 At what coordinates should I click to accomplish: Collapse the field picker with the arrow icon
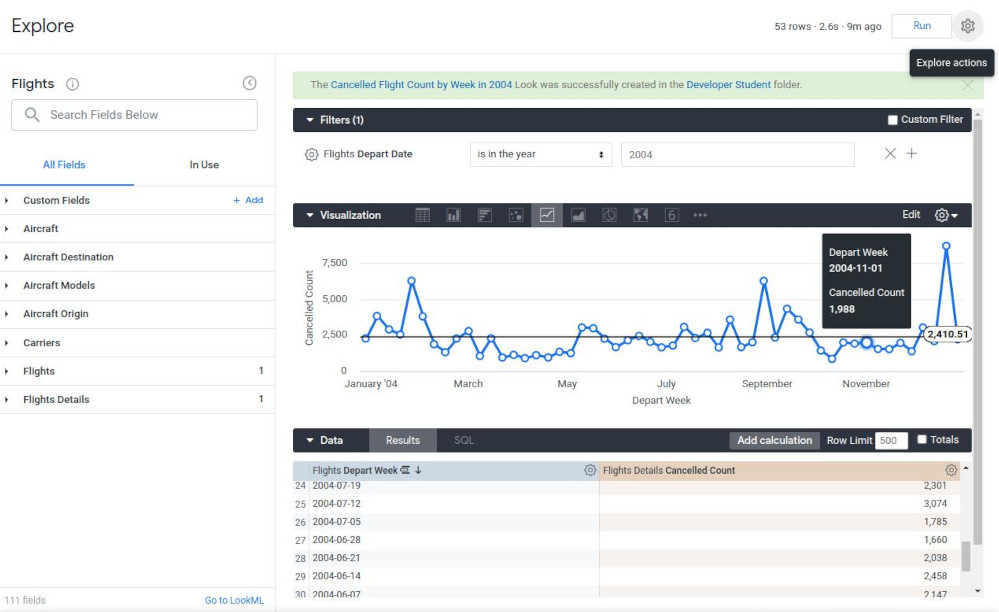250,83
